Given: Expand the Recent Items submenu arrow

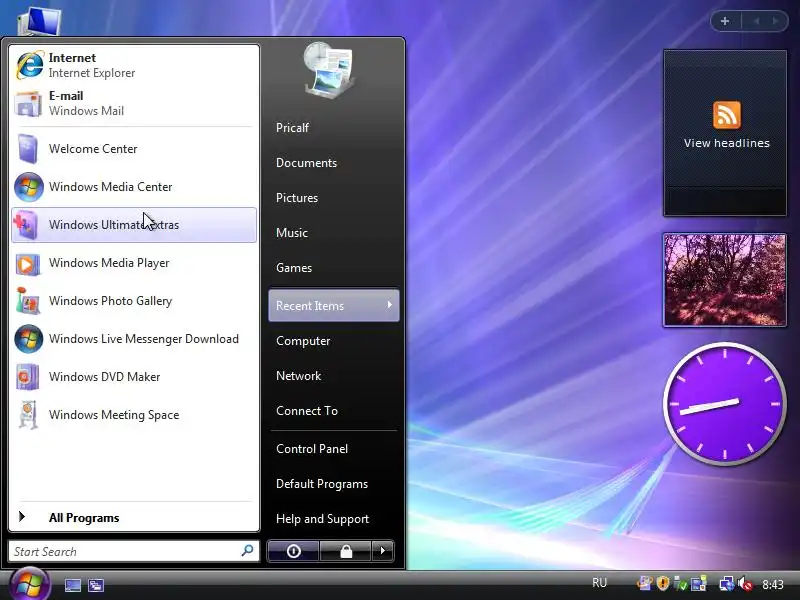Looking at the screenshot, I should [x=389, y=305].
